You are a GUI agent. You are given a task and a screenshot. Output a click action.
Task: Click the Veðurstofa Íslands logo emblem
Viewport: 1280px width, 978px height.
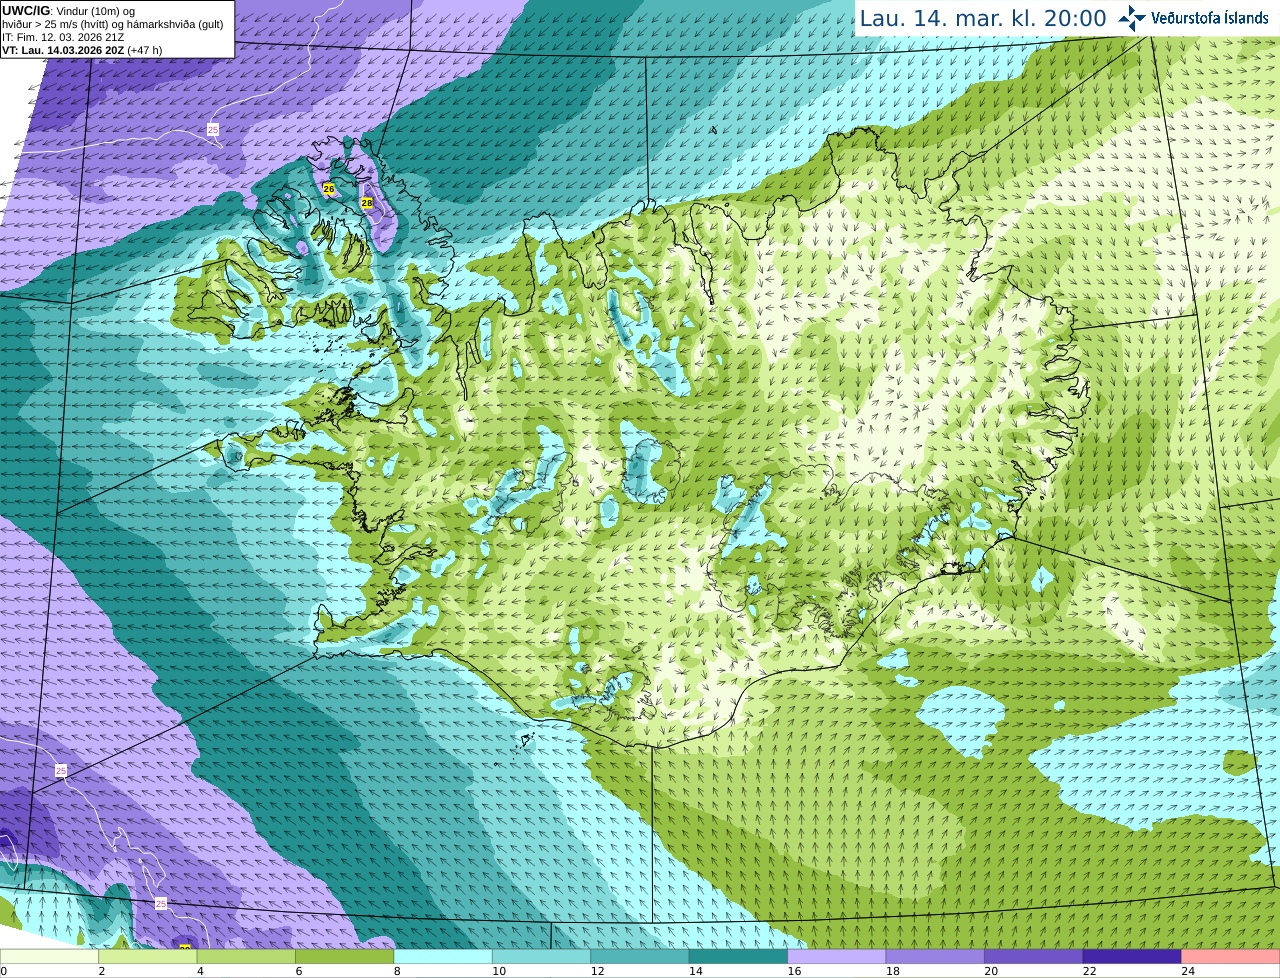point(1132,18)
